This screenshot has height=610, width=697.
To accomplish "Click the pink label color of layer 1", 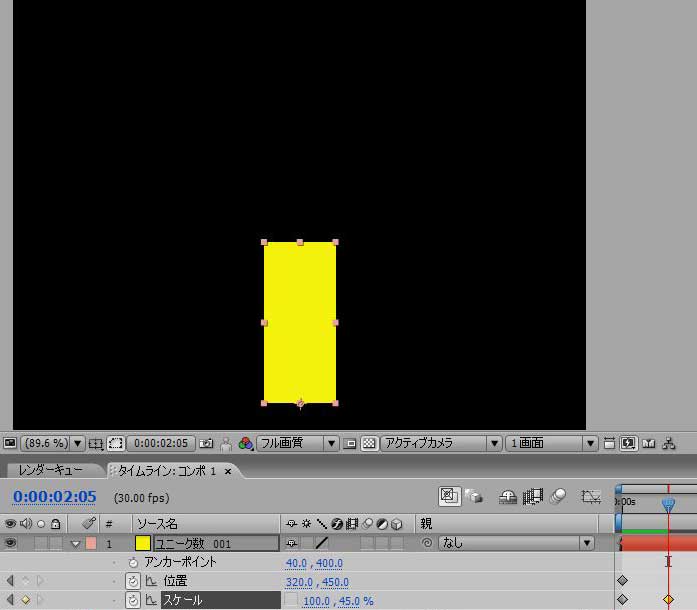I will point(91,543).
